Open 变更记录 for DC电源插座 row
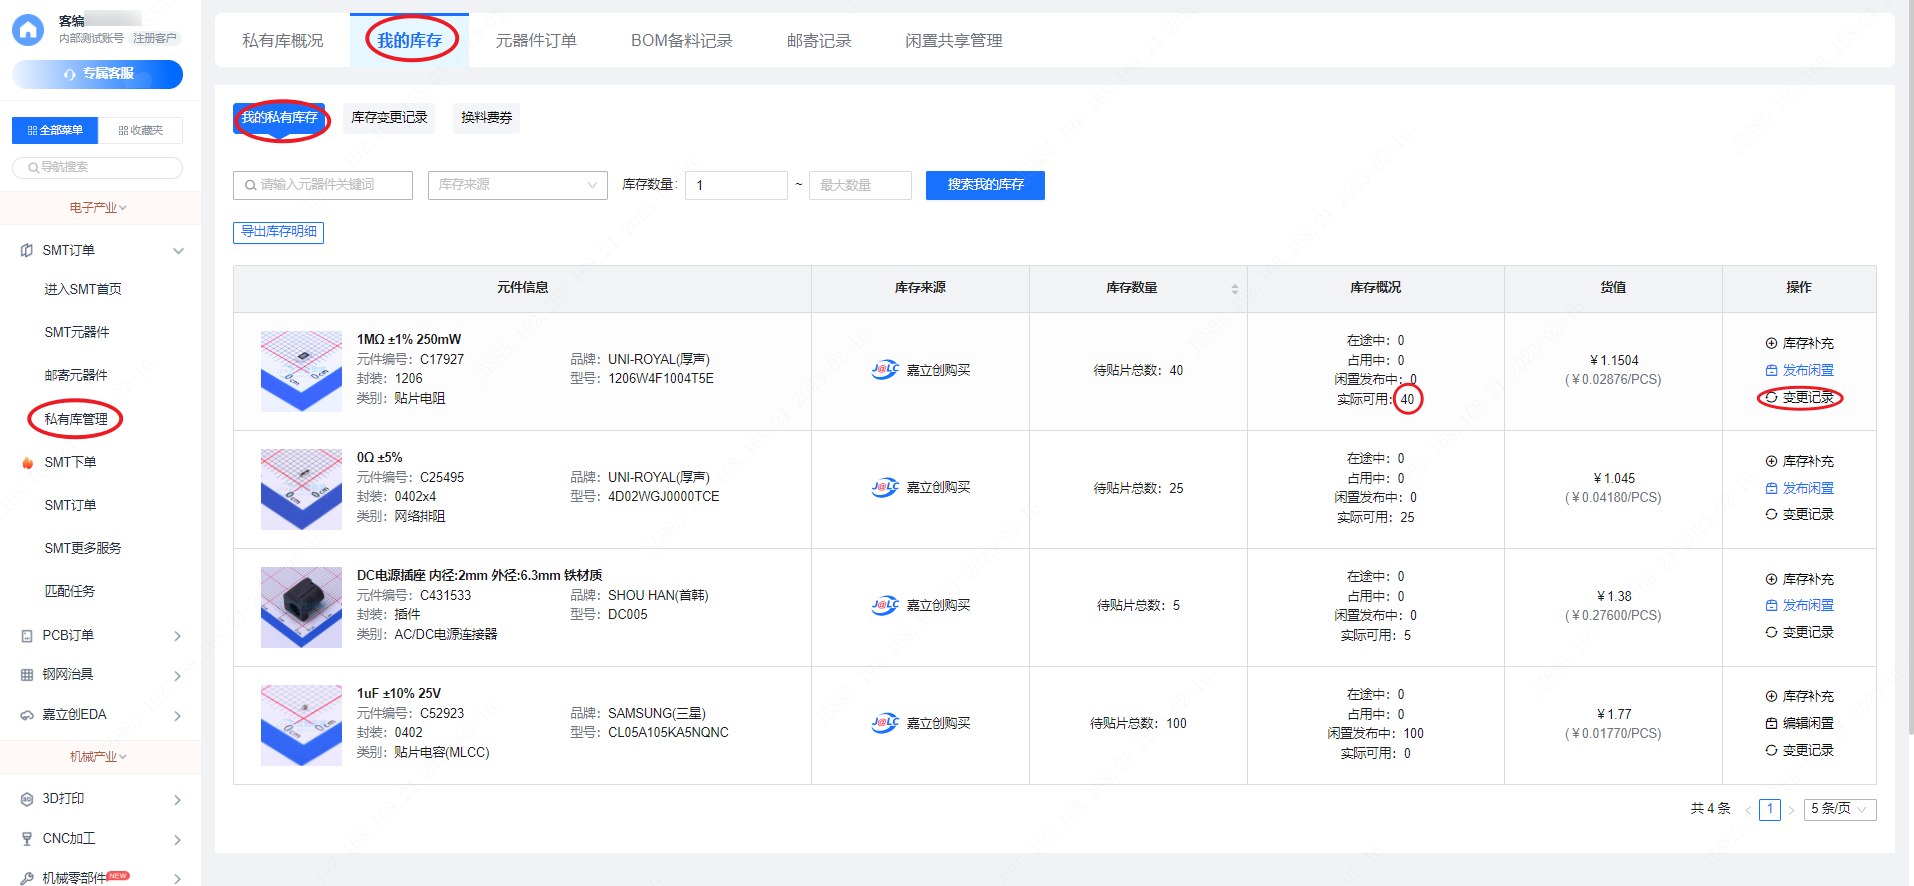Screen dimensions: 1914x886 pyautogui.click(x=1799, y=632)
